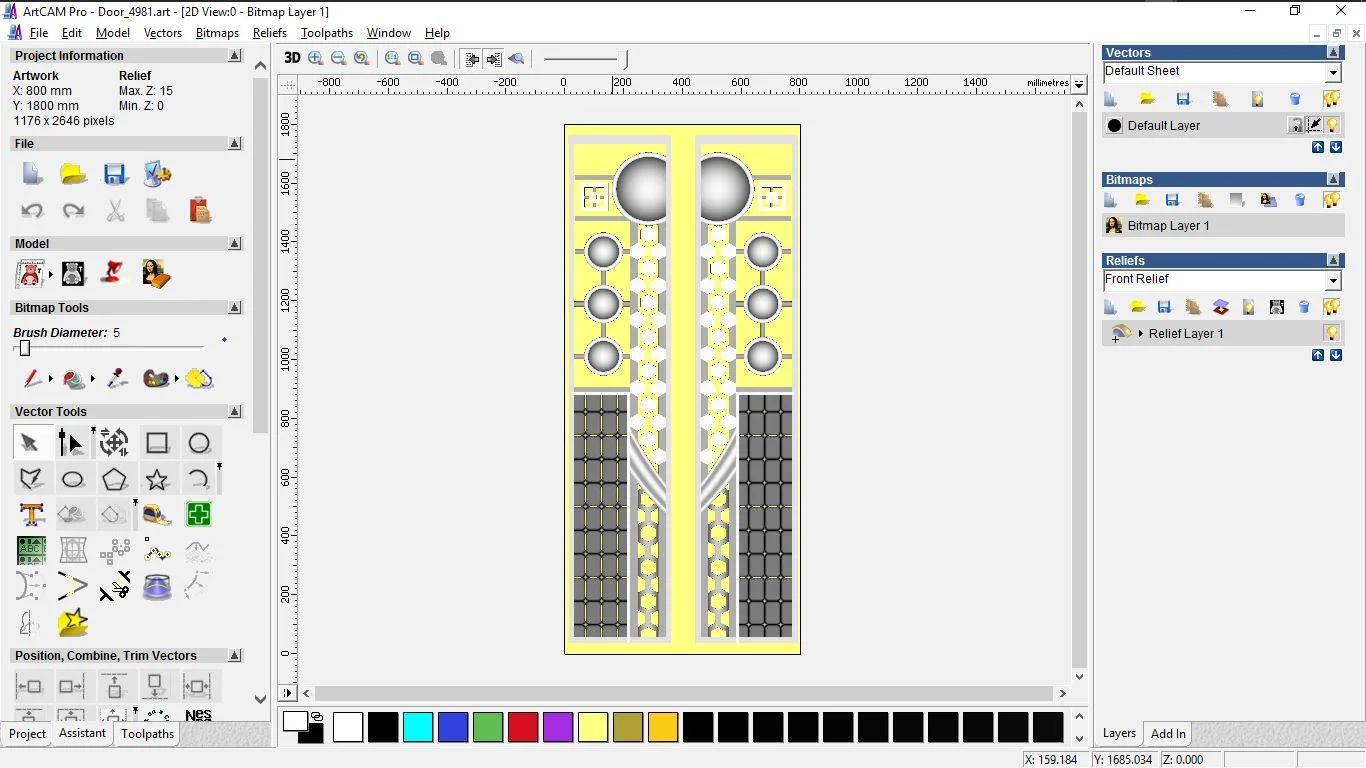Viewport: 1366px width, 768px height.
Task: Click the Undo arrow icon
Action: (x=32, y=211)
